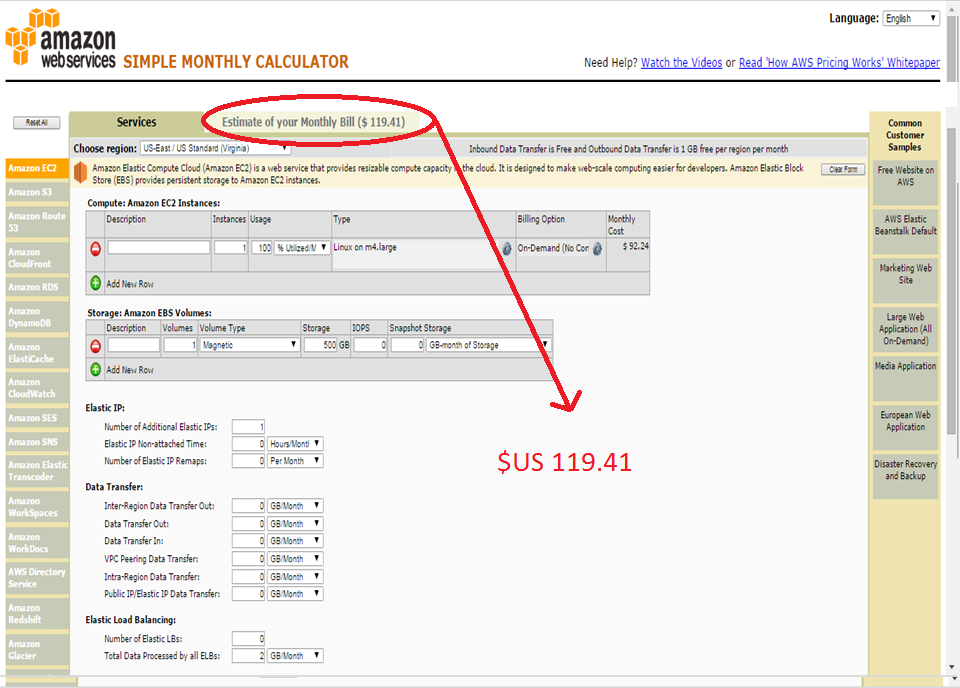This screenshot has width=960, height=688.
Task: Add new EBS volume row with green plus icon
Action: click(96, 369)
